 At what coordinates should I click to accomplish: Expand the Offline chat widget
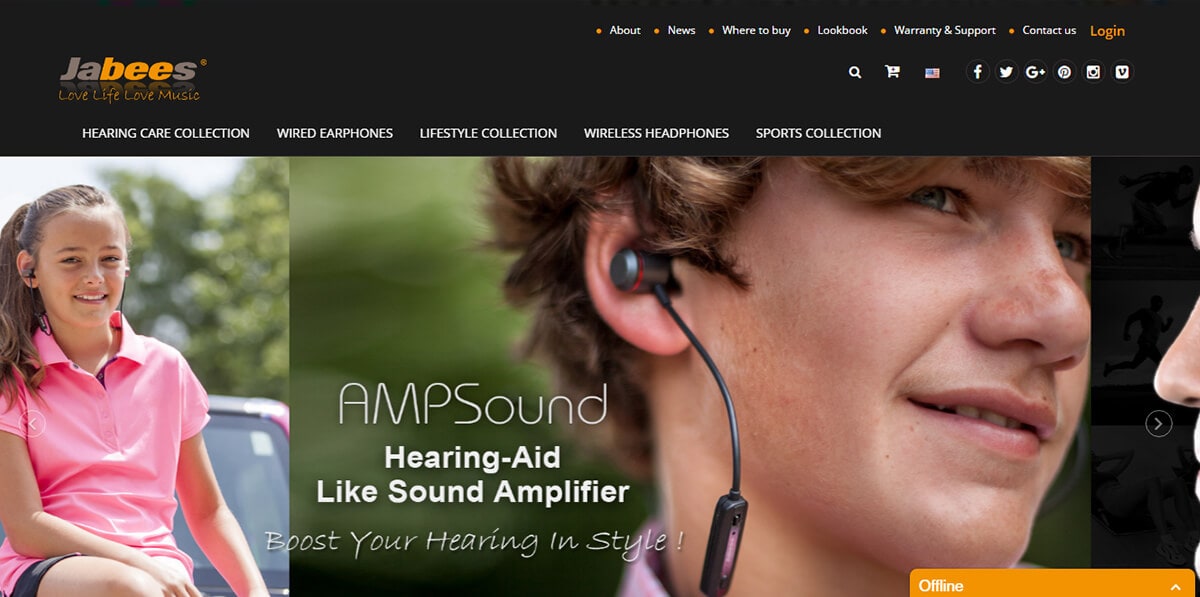pyautogui.click(x=1053, y=584)
